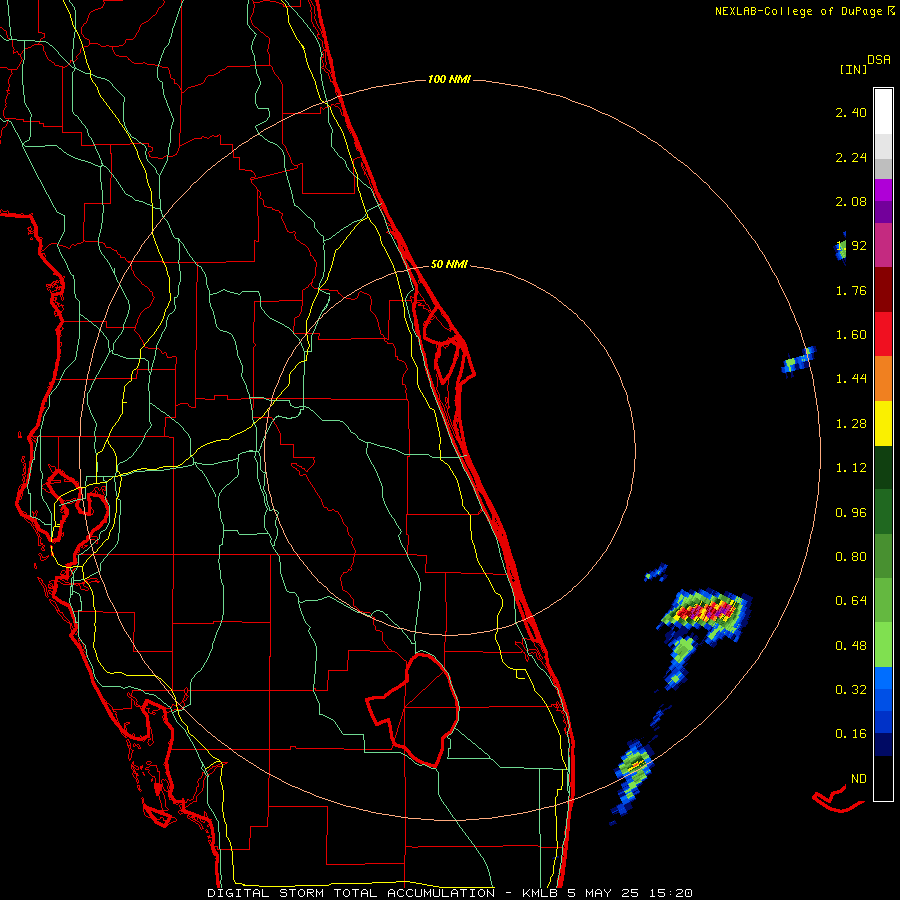Screen dimensions: 900x900
Task: Click the yellow legend swatch
Action: tap(883, 423)
